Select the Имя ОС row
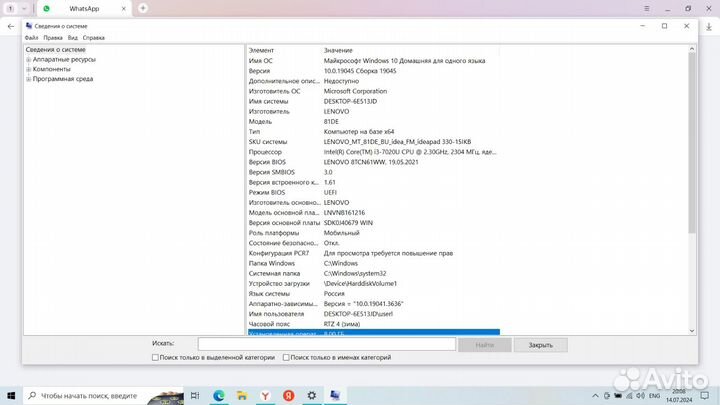 point(373,61)
